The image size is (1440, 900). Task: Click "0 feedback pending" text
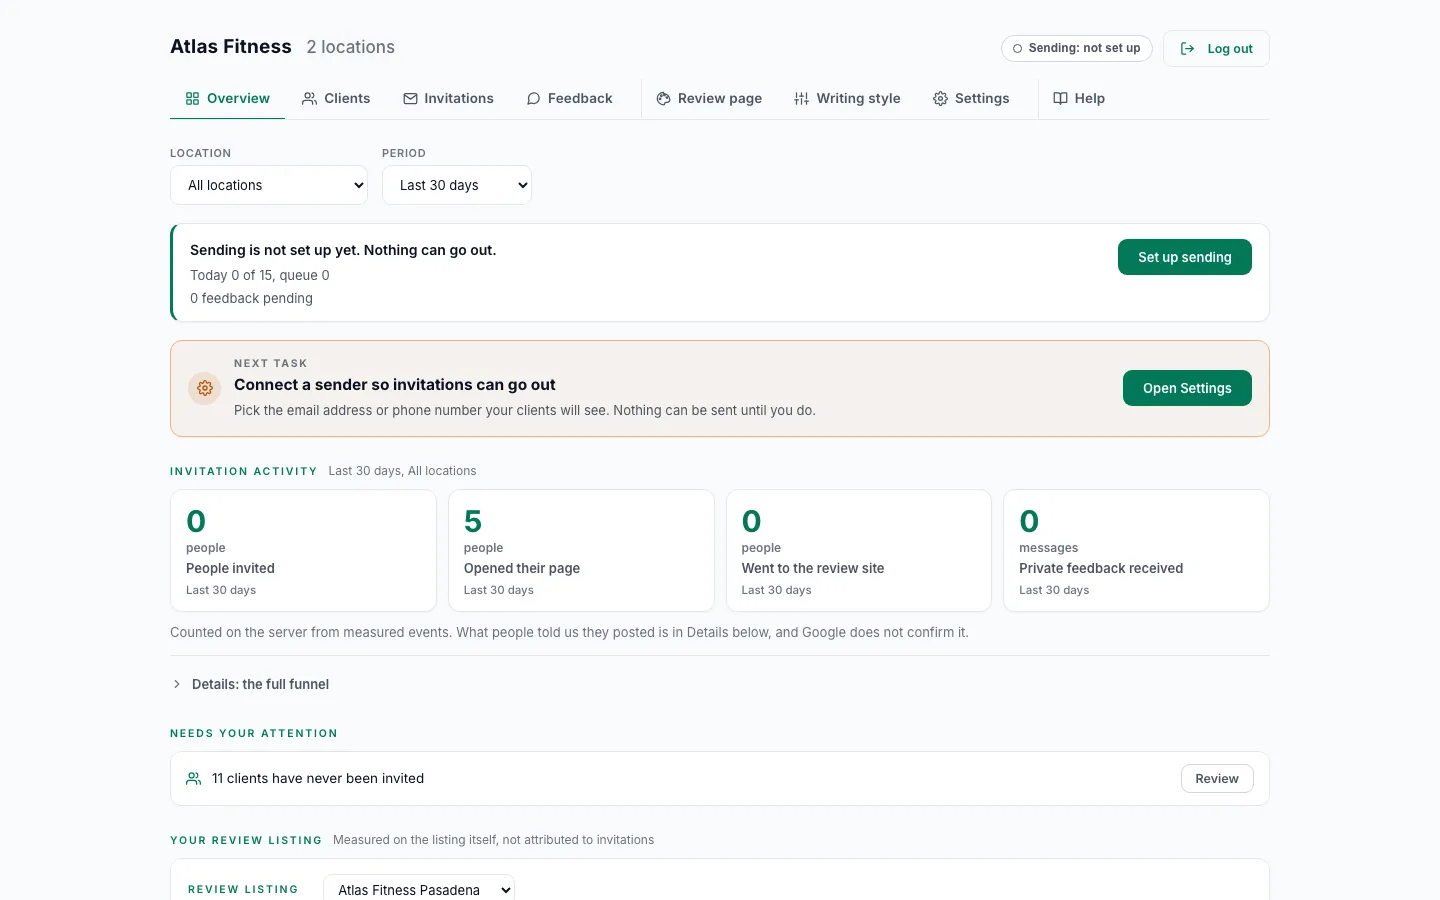[251, 298]
